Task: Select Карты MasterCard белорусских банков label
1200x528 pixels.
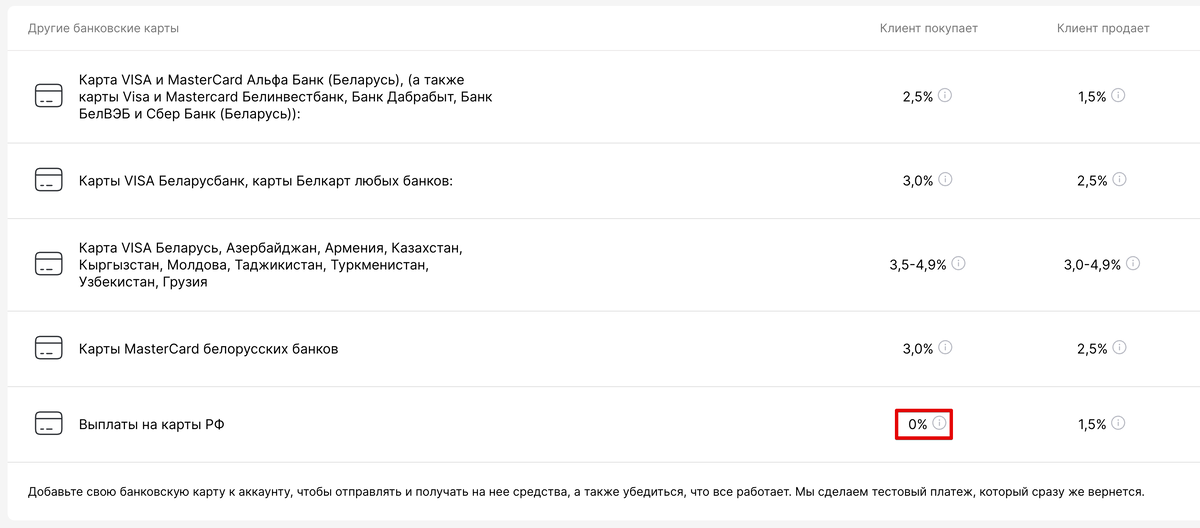Action: [209, 349]
